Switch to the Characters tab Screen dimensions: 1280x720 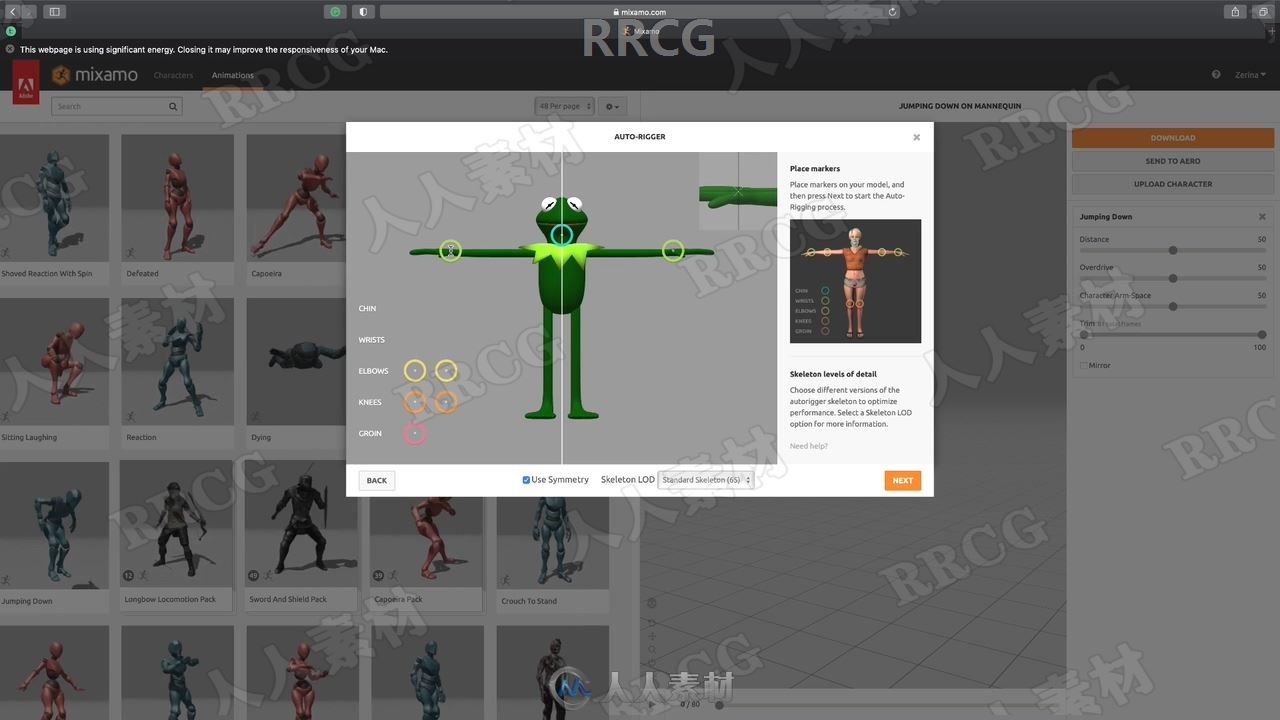pyautogui.click(x=173, y=75)
